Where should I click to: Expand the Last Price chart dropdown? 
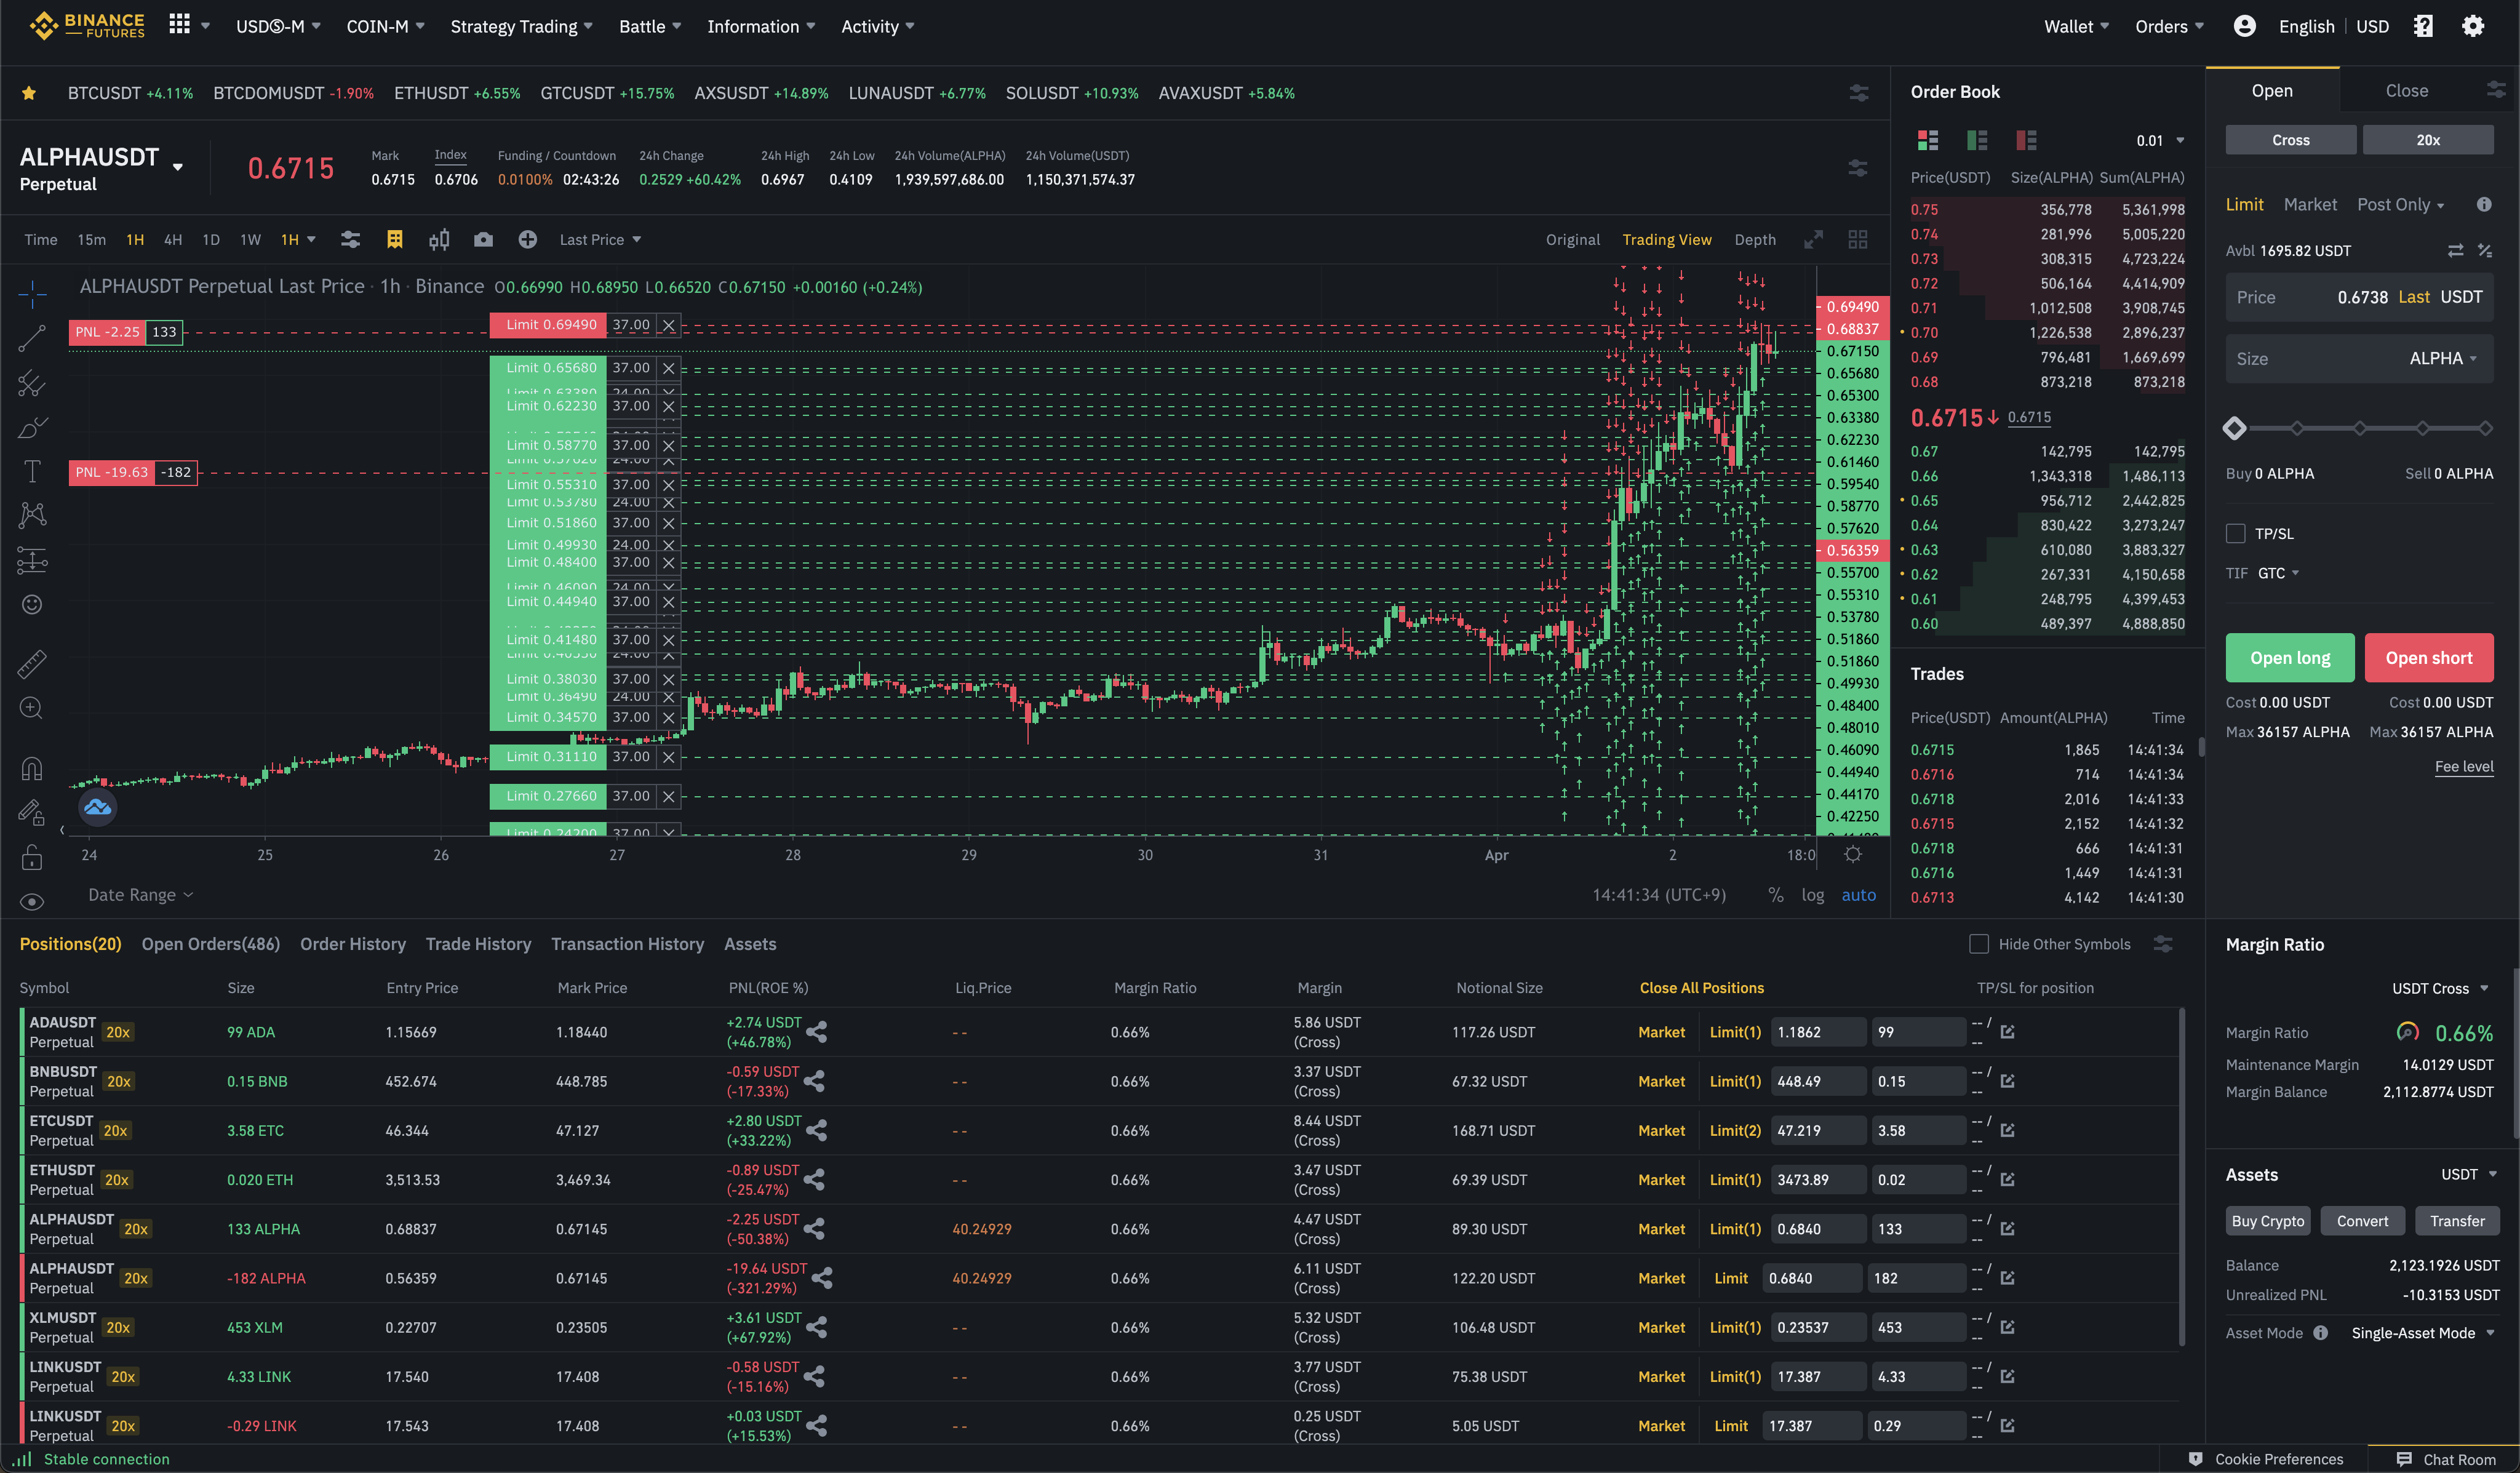click(600, 240)
